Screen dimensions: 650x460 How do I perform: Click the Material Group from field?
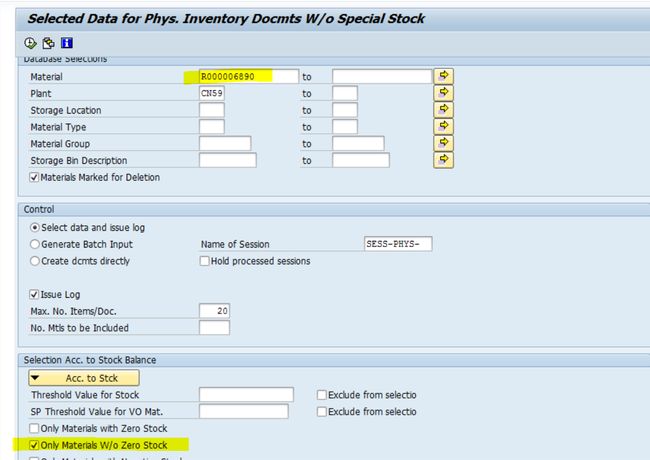(225, 144)
